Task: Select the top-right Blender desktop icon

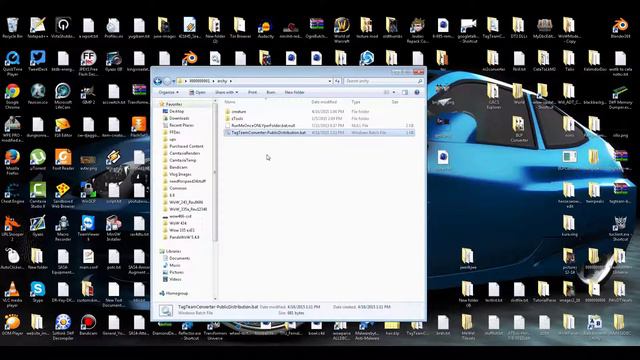Action: click(620, 28)
